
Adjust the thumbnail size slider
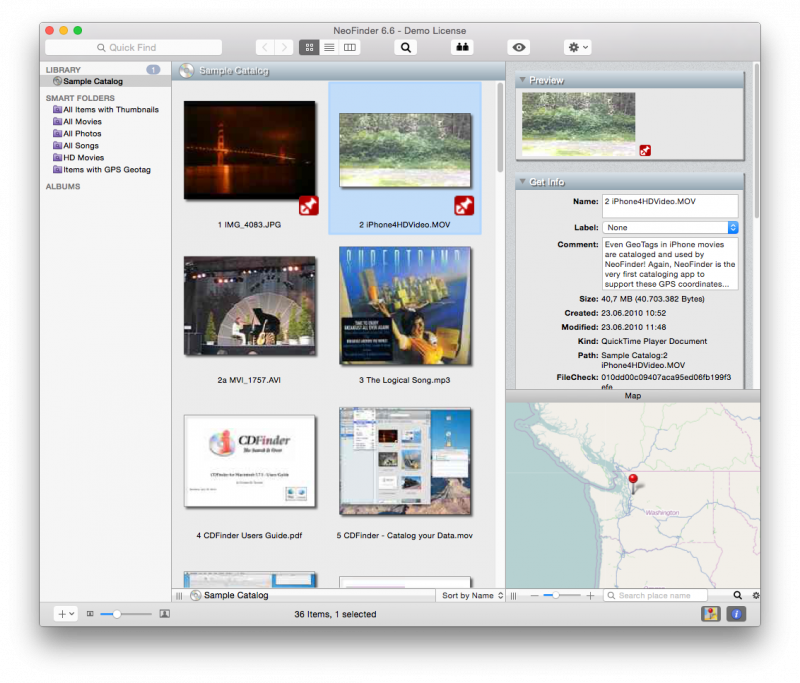click(117, 614)
